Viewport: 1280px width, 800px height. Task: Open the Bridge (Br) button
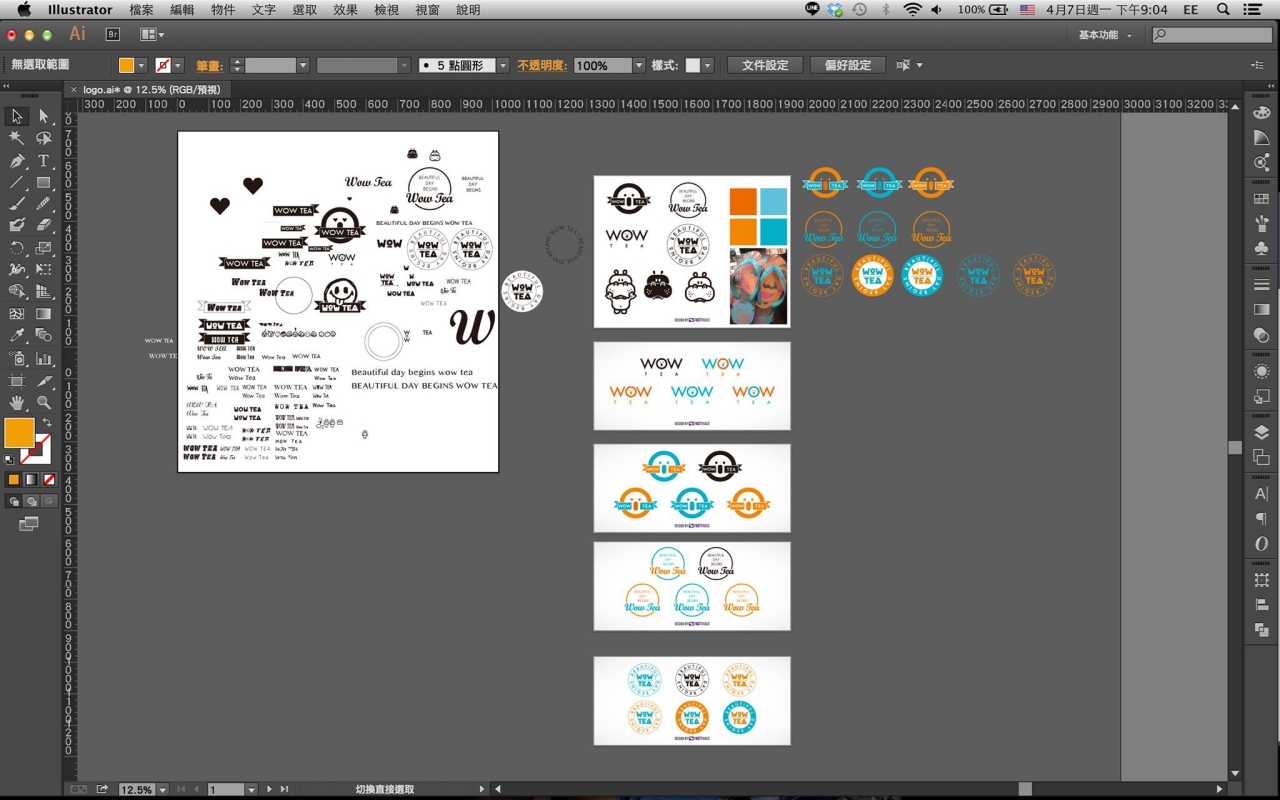pyautogui.click(x=113, y=34)
